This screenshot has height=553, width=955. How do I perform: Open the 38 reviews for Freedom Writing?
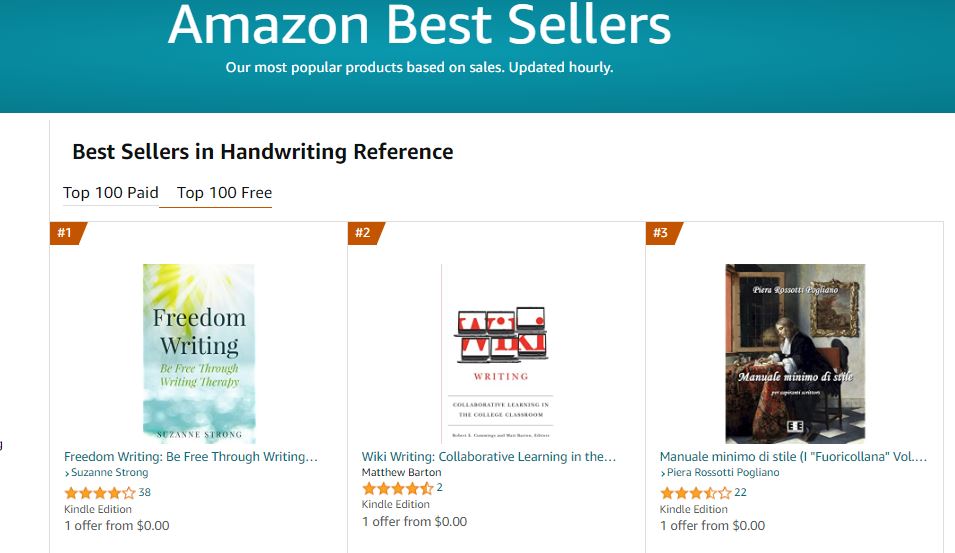145,492
